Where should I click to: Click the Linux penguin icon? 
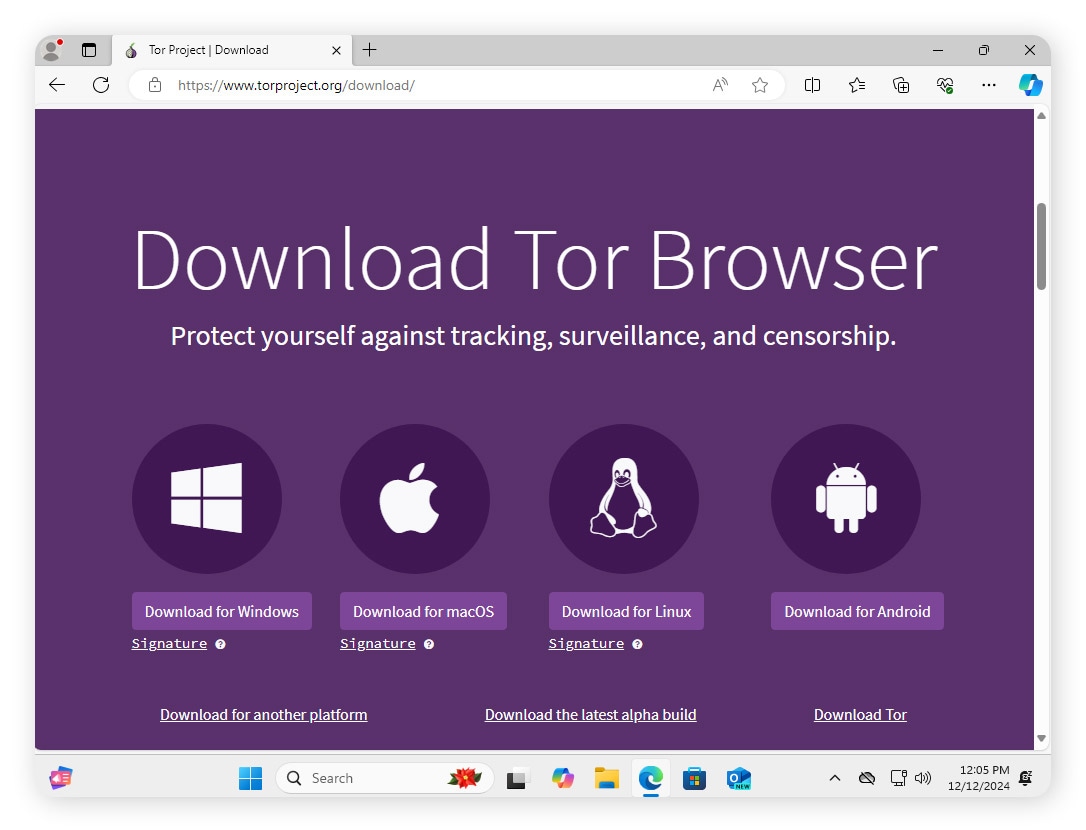623,497
